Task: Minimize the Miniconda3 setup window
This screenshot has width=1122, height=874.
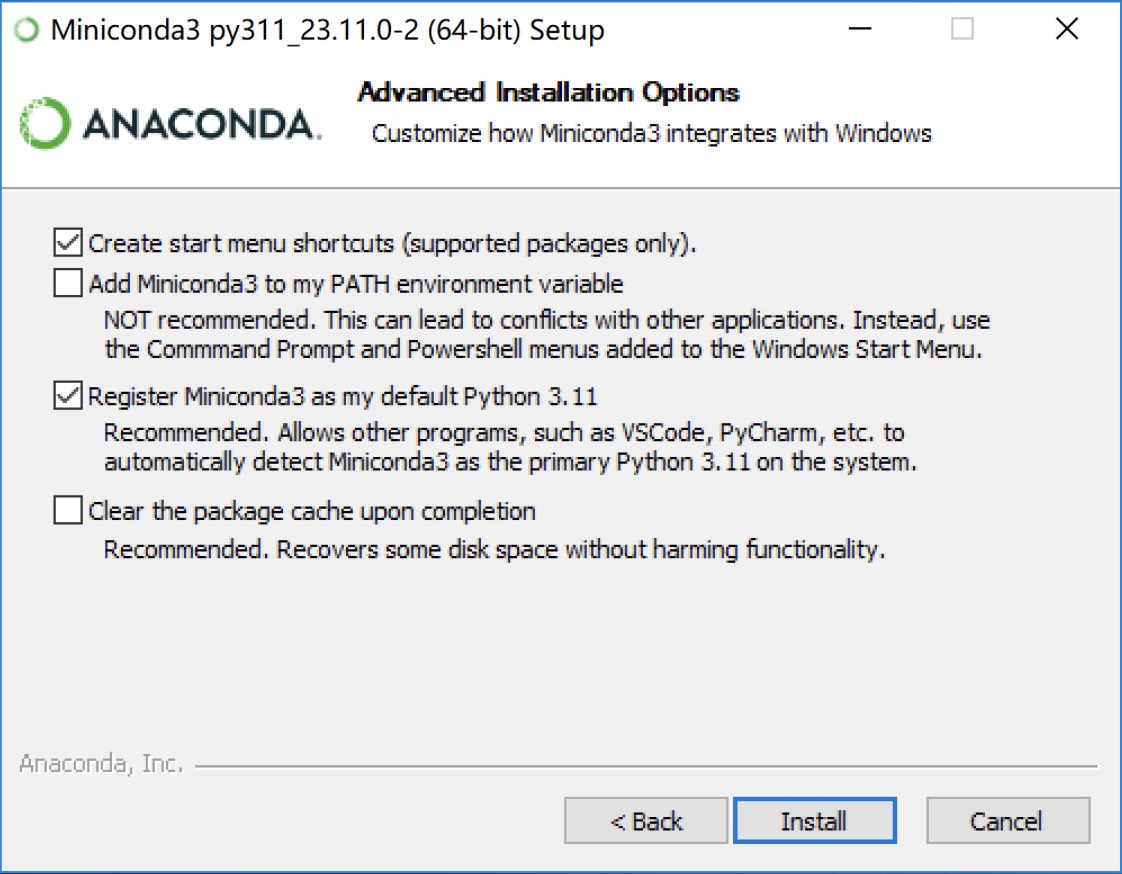Action: [859, 29]
